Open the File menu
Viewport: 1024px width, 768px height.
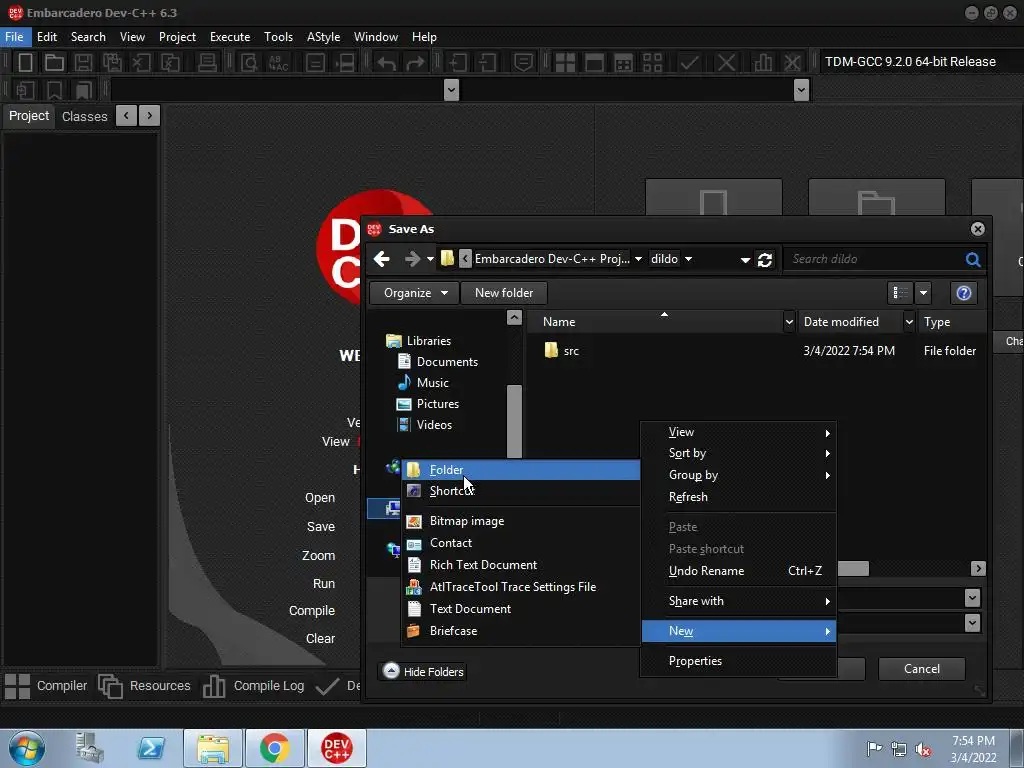[14, 37]
